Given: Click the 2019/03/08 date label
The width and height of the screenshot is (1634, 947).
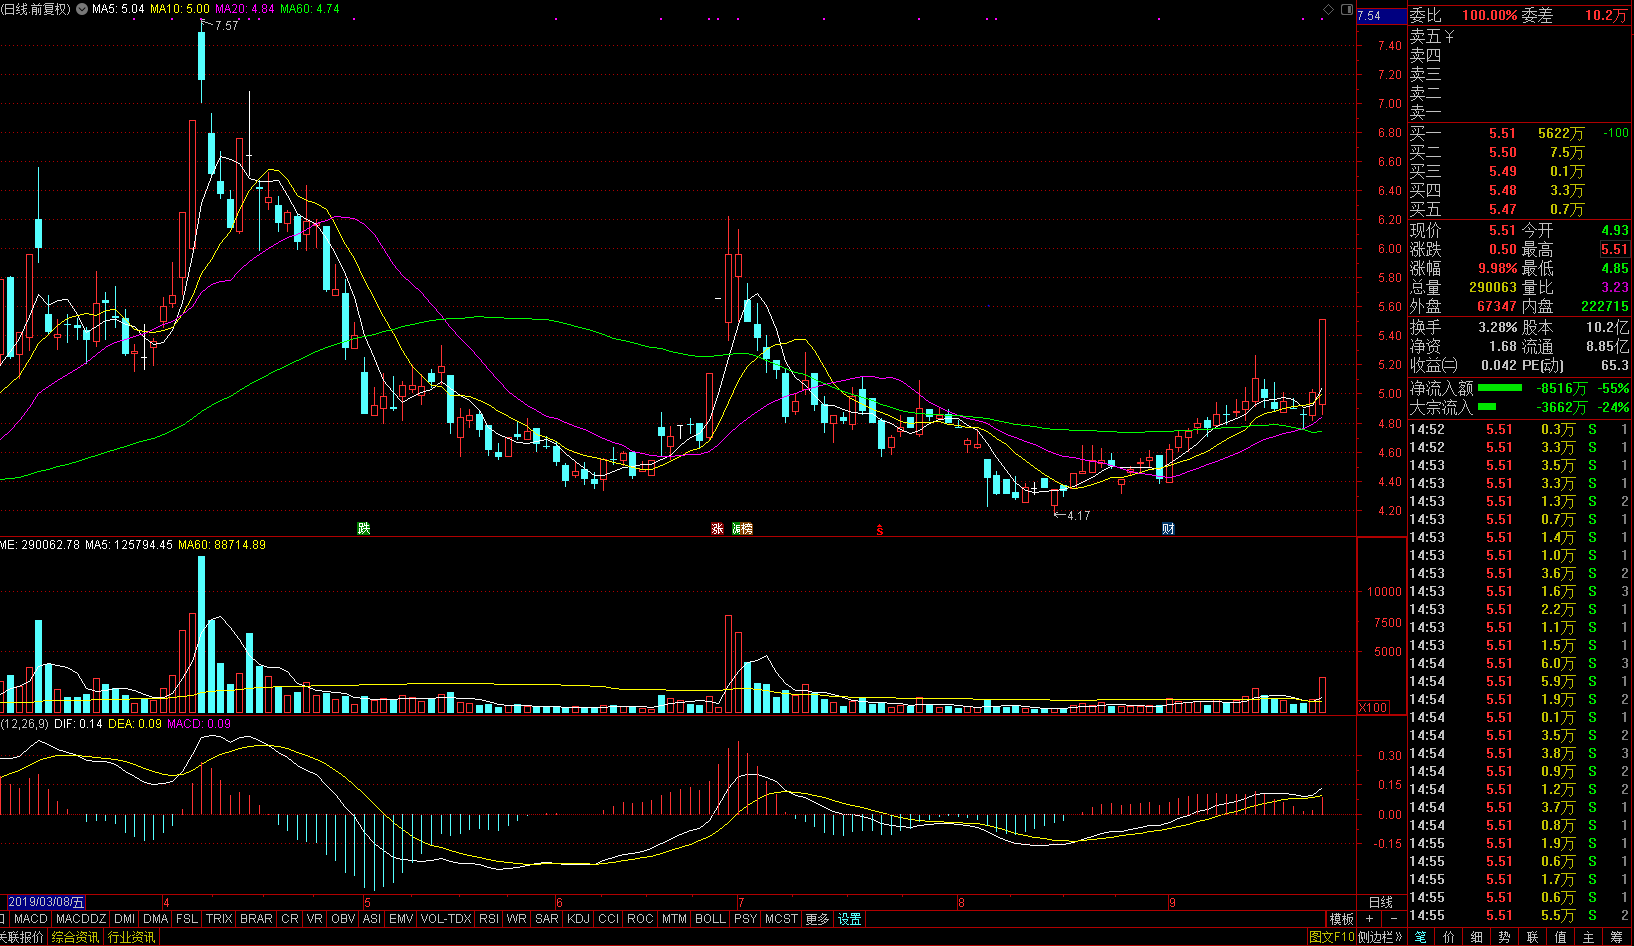Looking at the screenshot, I should coord(46,902).
